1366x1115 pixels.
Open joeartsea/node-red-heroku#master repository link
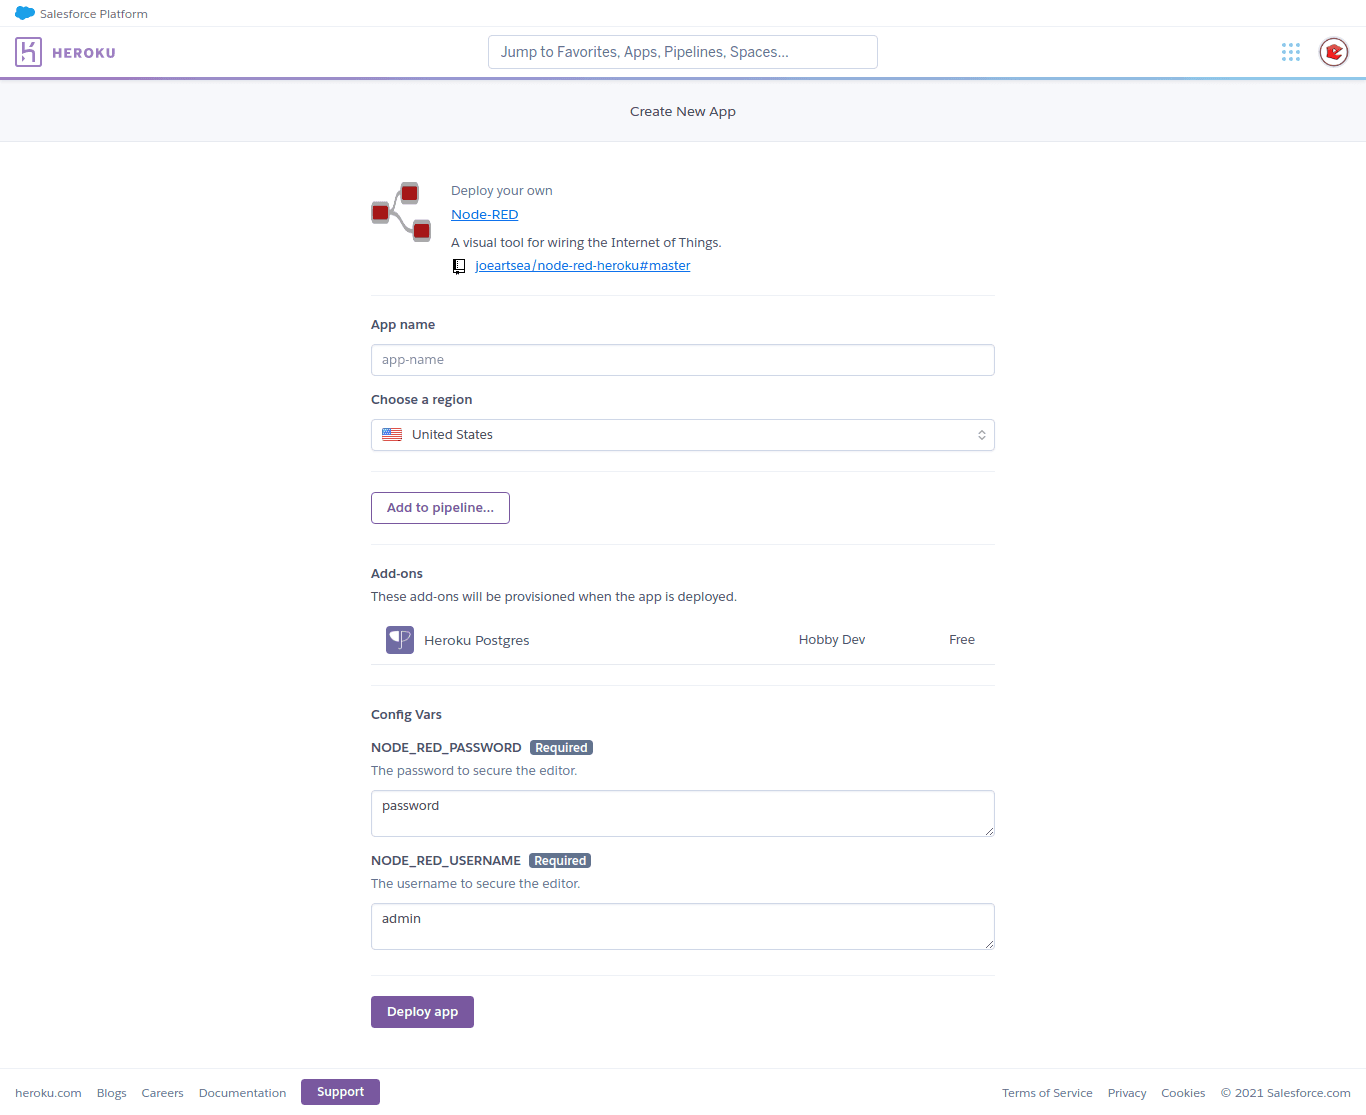(583, 266)
